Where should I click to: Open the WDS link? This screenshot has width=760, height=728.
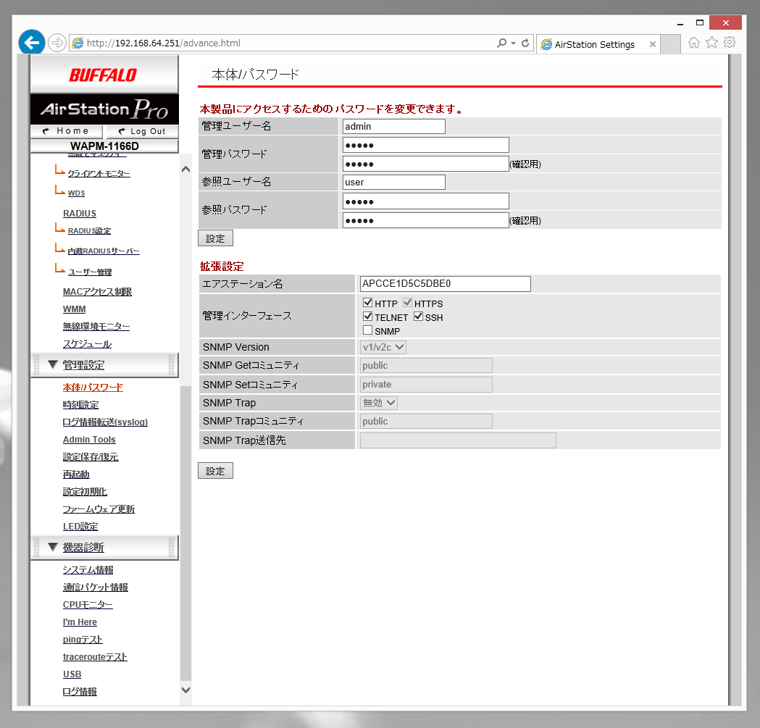(x=76, y=193)
